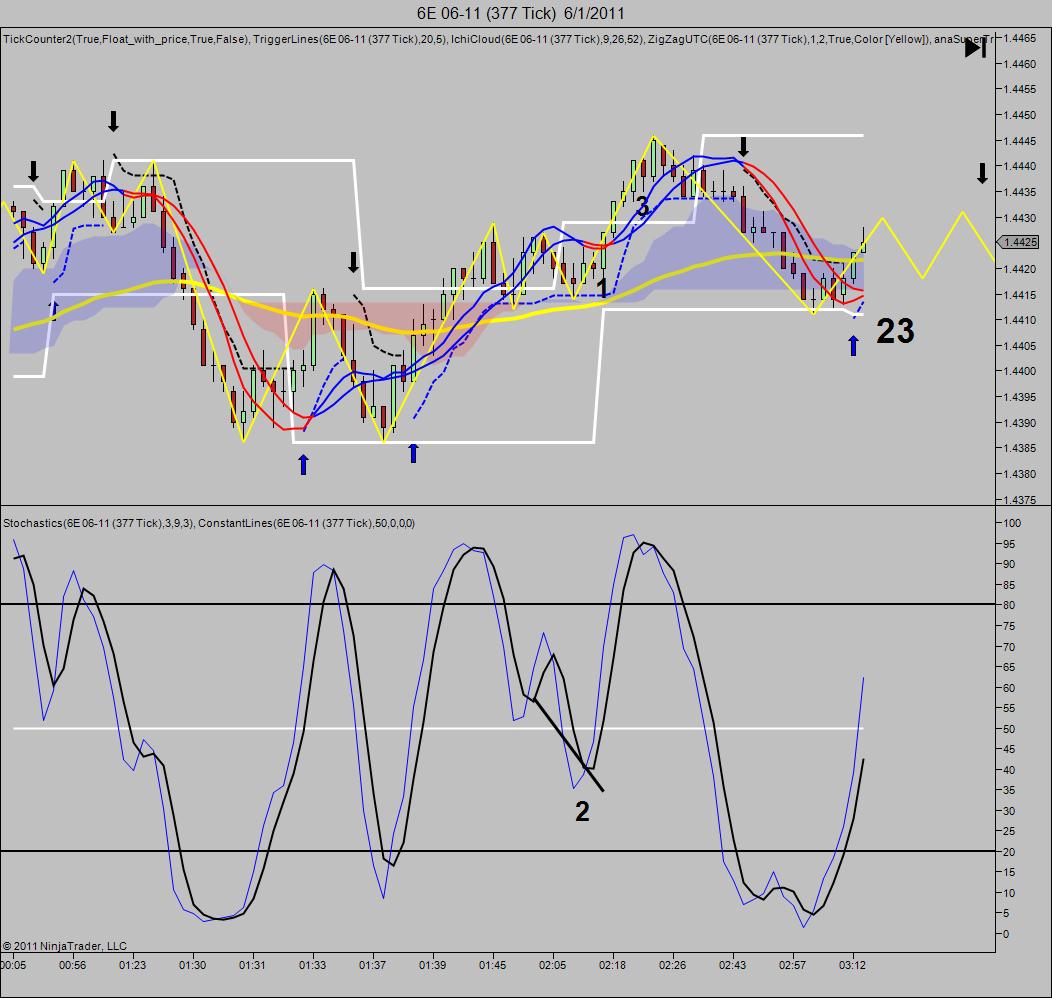
Task: Click the 35 level on the Stochastics axis
Action: [1009, 790]
